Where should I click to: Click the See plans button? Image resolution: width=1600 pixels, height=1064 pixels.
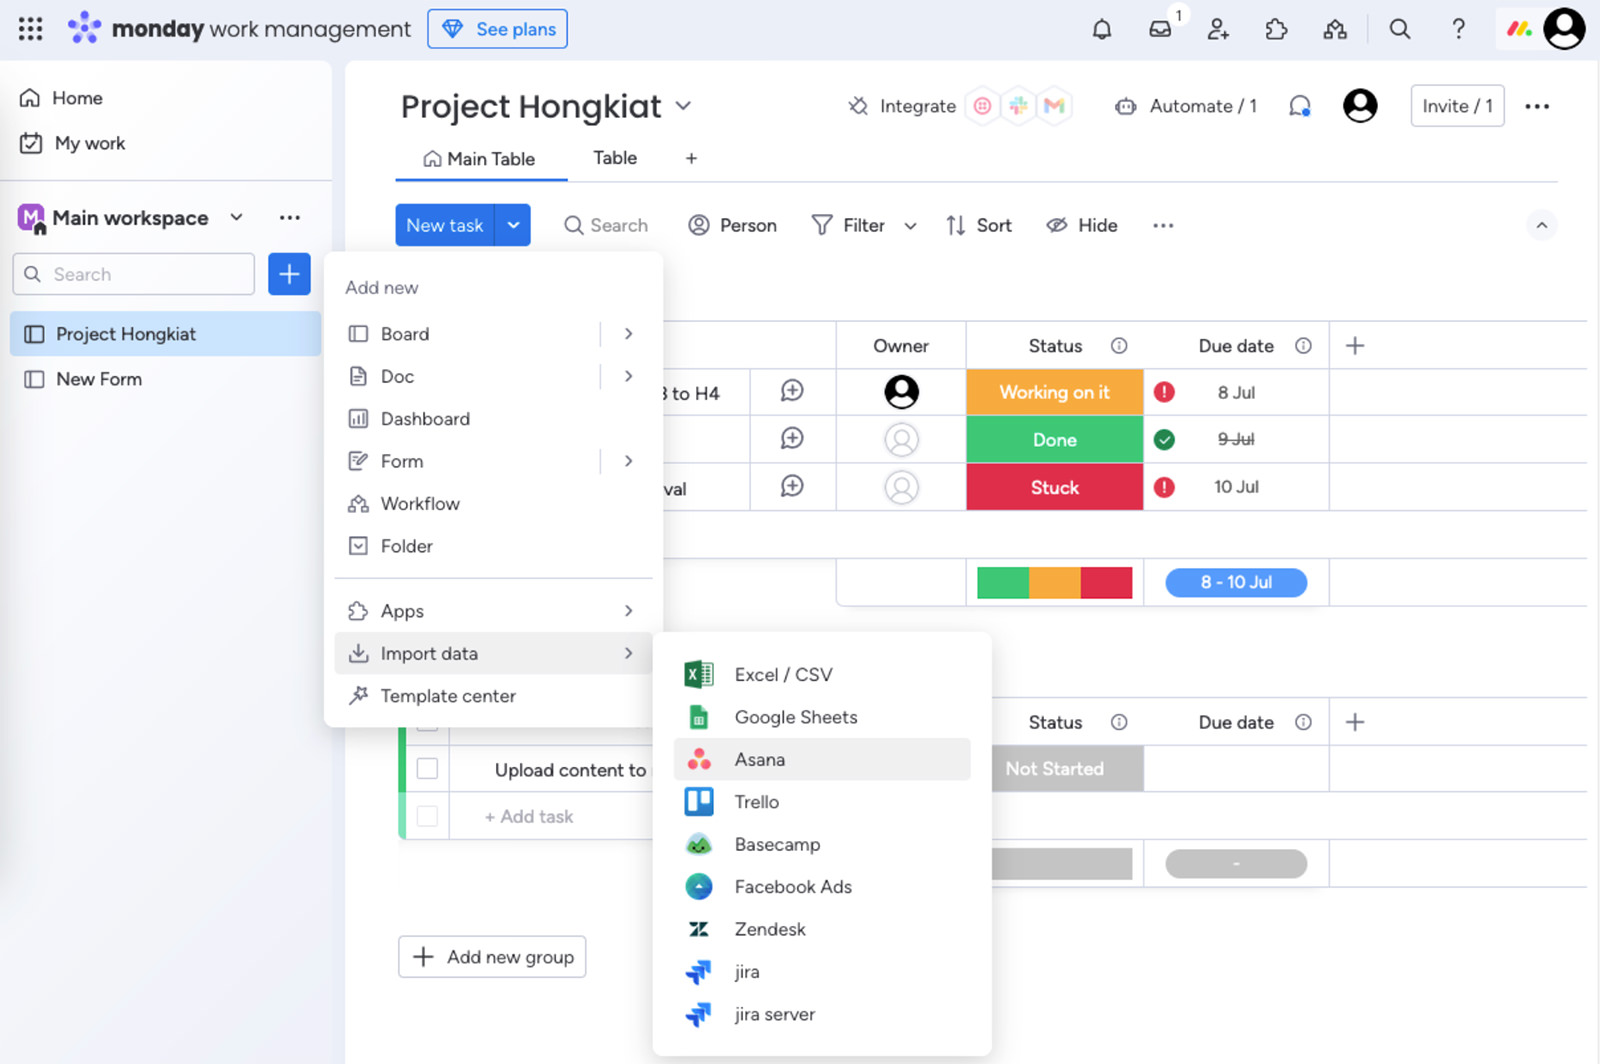pos(497,29)
